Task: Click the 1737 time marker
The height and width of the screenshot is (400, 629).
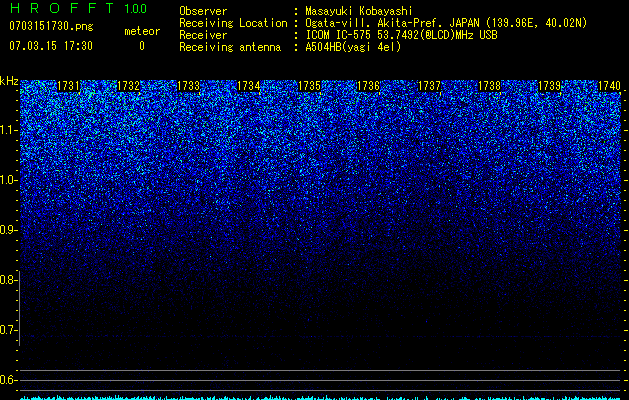Action: (429, 86)
